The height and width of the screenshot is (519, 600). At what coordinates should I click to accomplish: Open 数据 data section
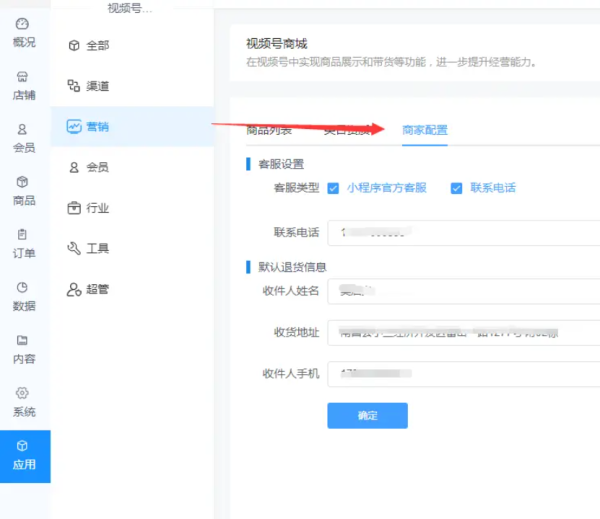(x=24, y=296)
